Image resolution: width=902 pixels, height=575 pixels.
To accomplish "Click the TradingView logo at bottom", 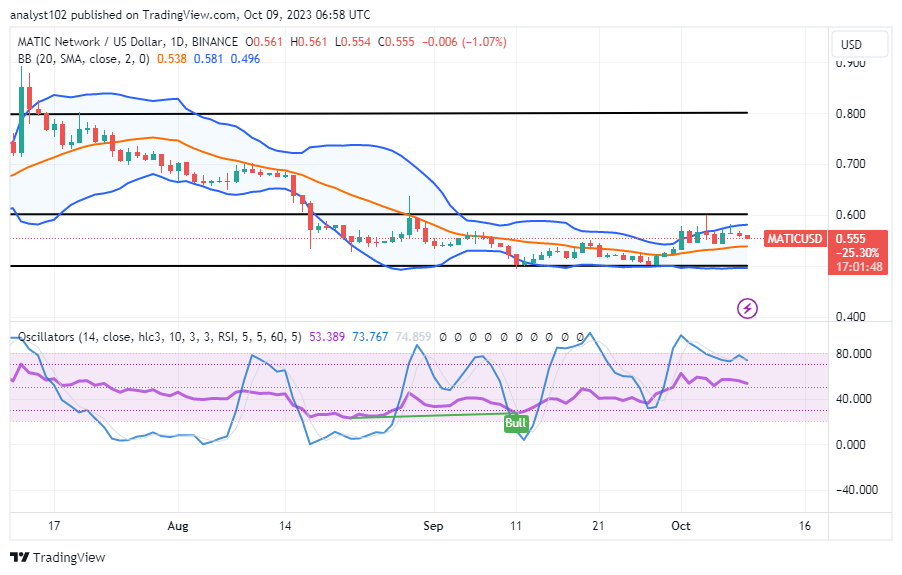I will coord(58,557).
